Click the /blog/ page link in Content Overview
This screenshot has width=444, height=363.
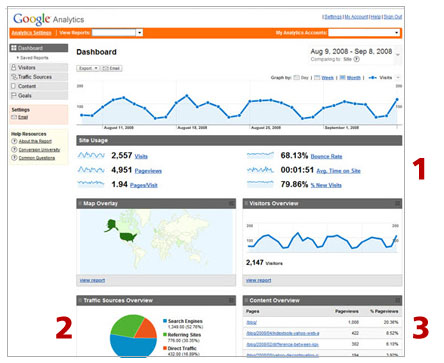coord(251,322)
